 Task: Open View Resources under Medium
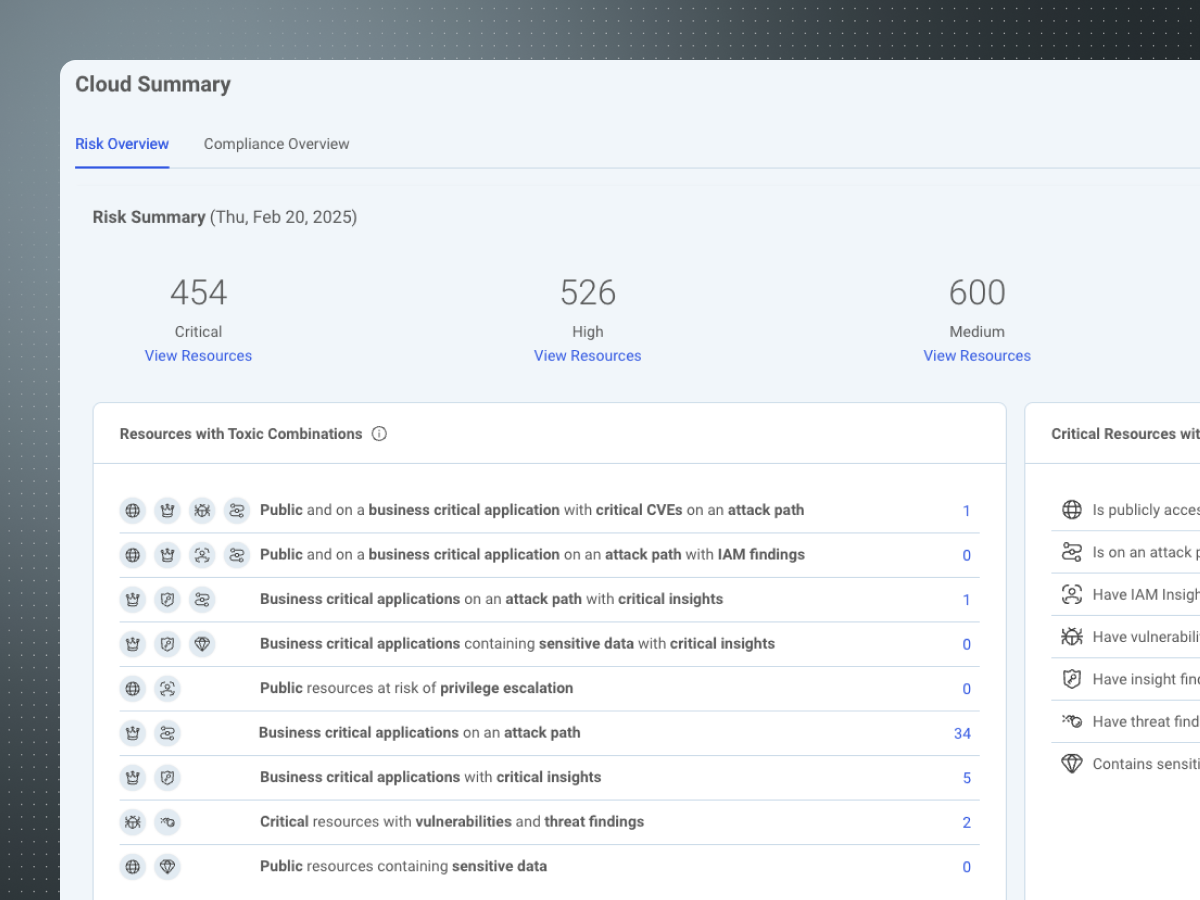(x=976, y=356)
